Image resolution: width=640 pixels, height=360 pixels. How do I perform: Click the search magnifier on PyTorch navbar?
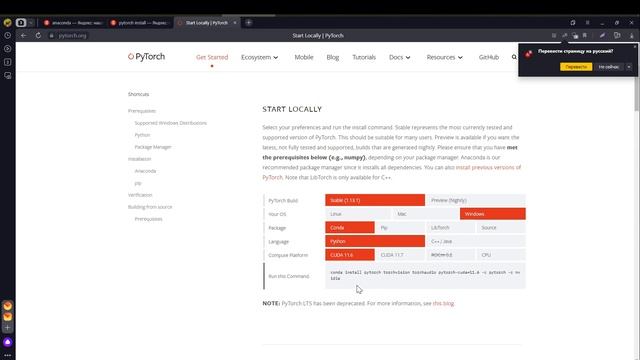click(514, 57)
